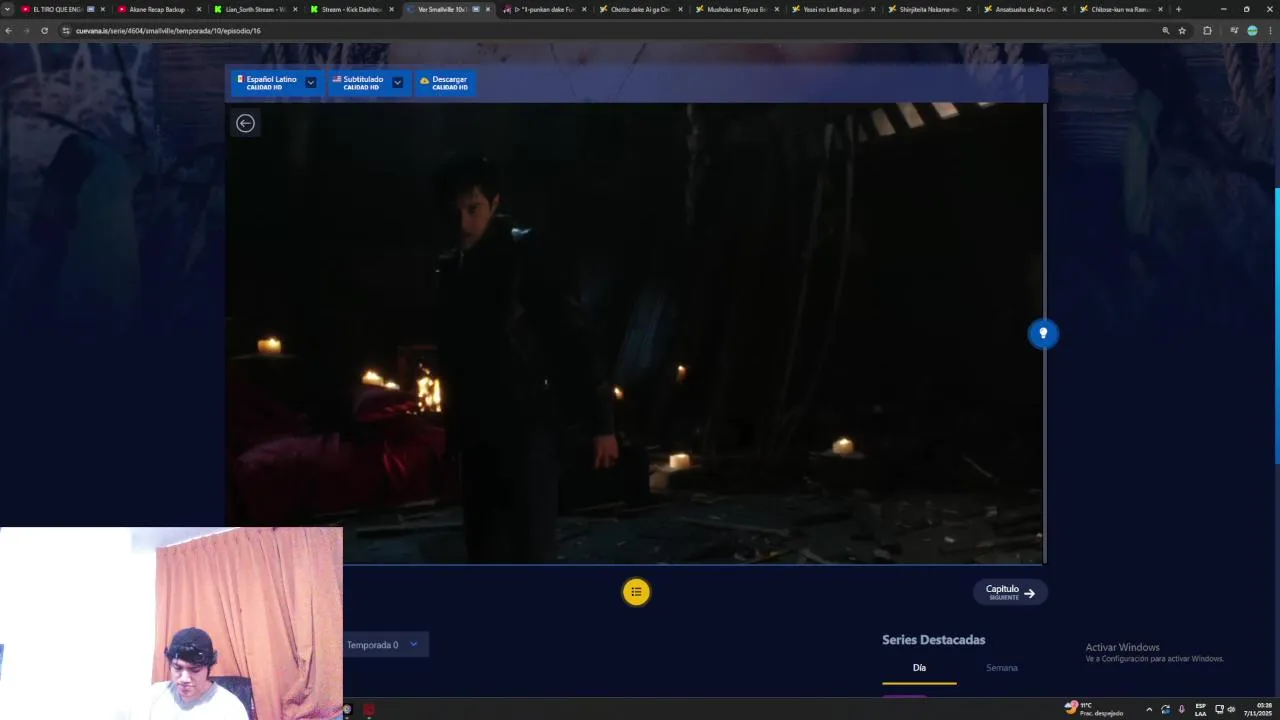The image size is (1280, 720).
Task: Switch to Ansatsusha de Aru Ore tab
Action: click(1024, 9)
